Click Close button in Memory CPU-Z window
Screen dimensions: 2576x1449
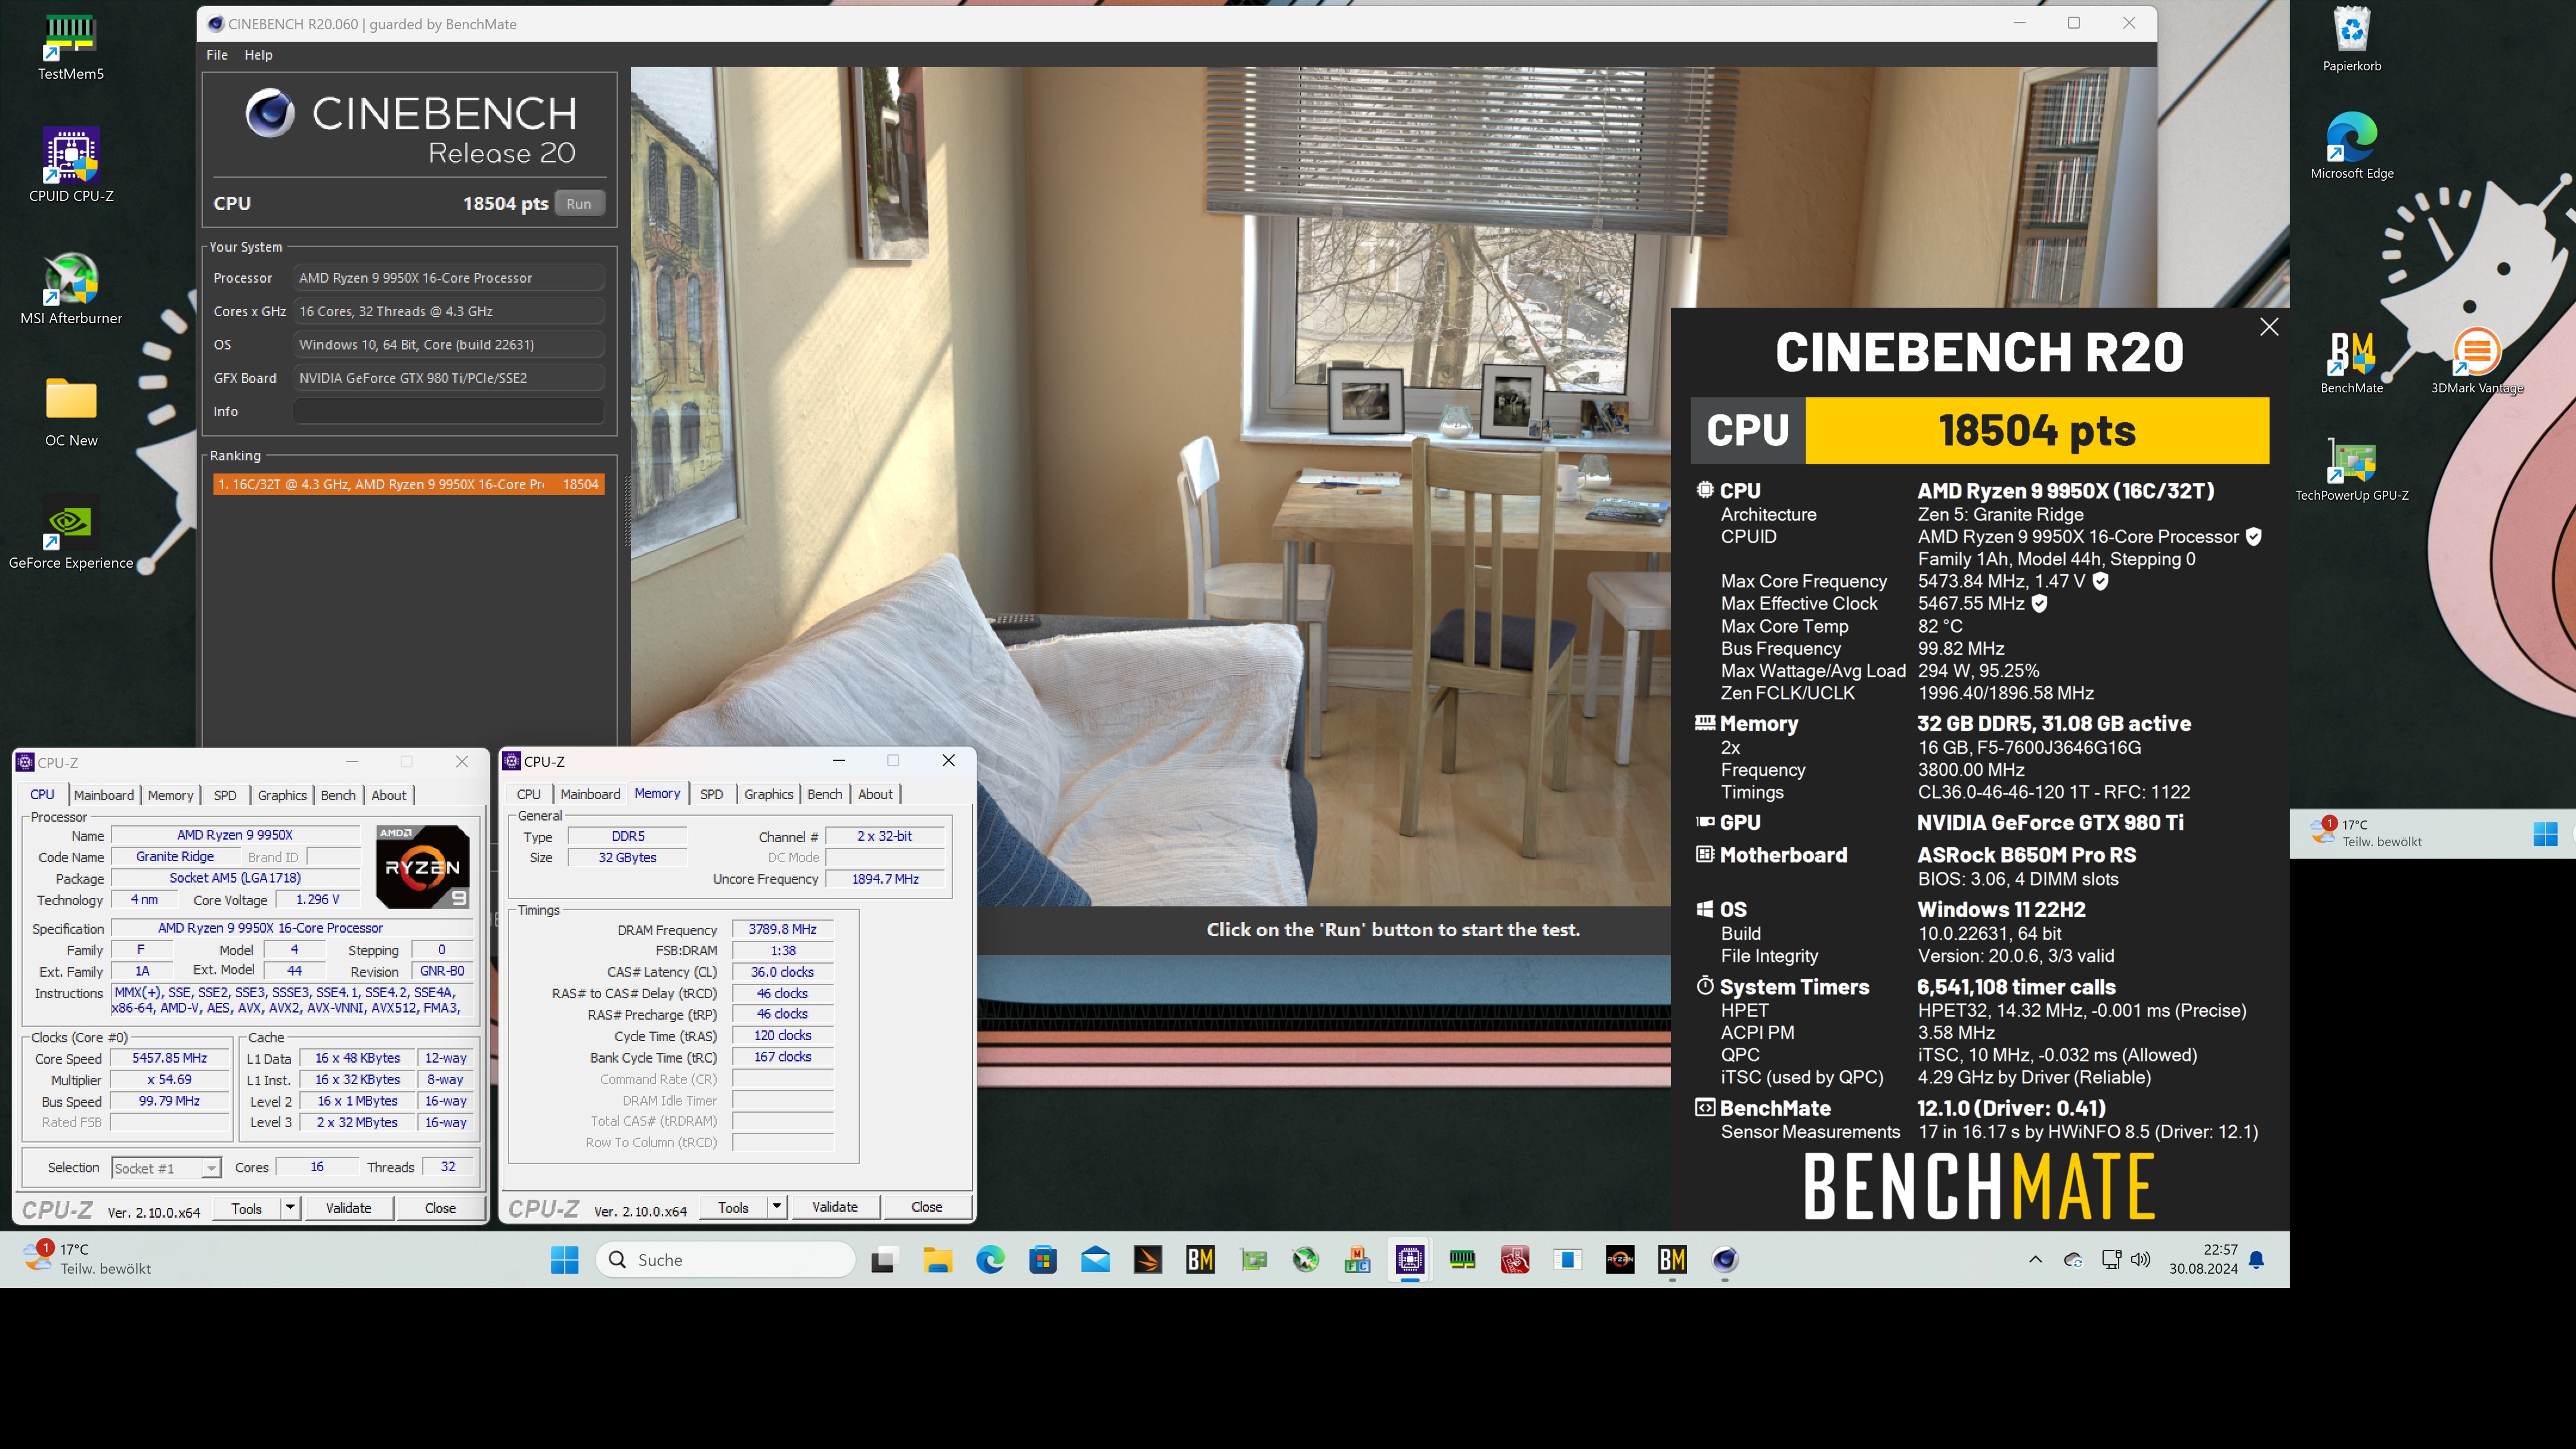(927, 1206)
